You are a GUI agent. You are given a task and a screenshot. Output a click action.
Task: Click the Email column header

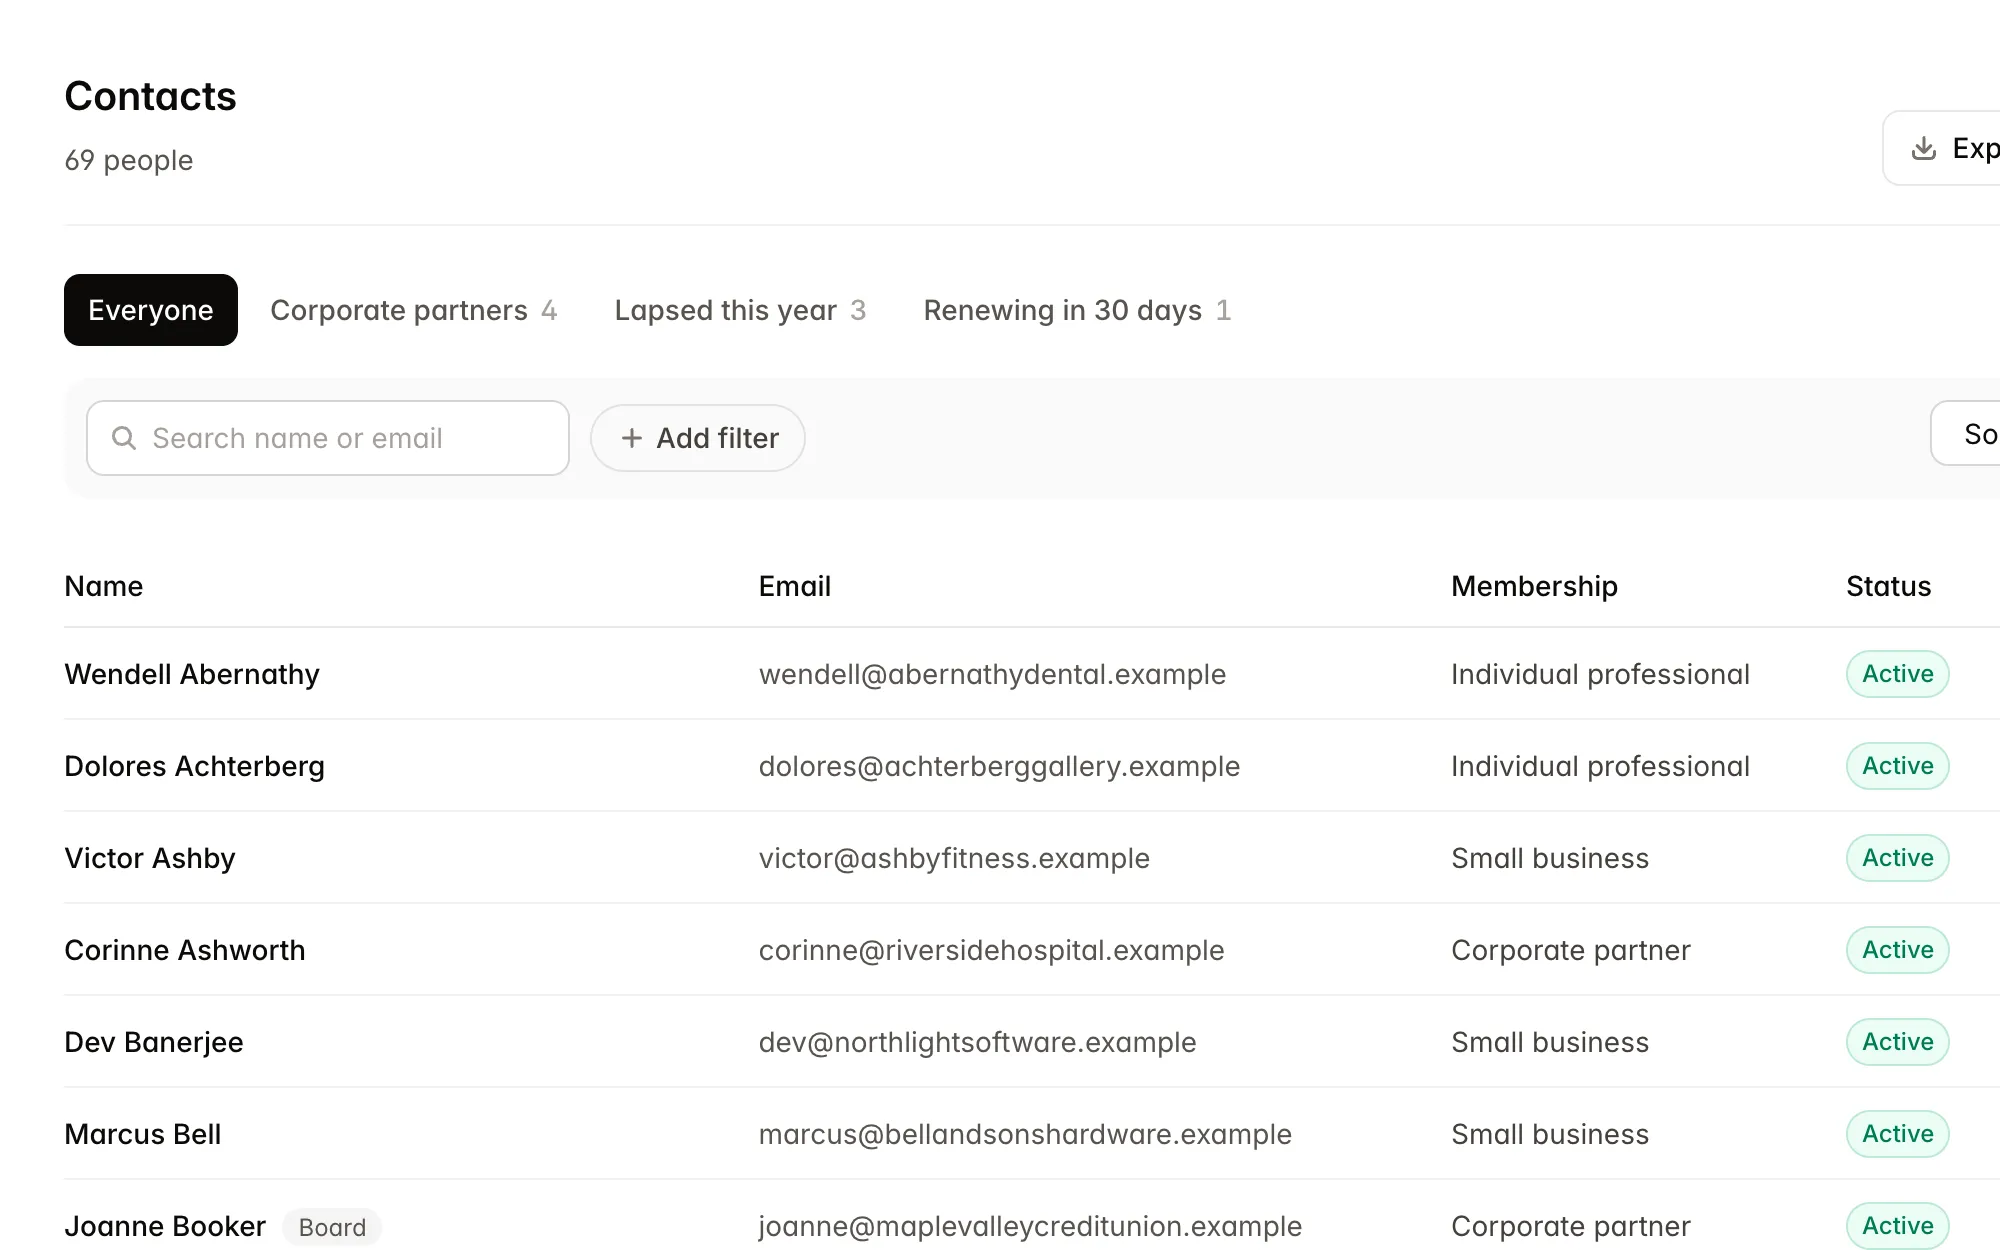pos(795,586)
